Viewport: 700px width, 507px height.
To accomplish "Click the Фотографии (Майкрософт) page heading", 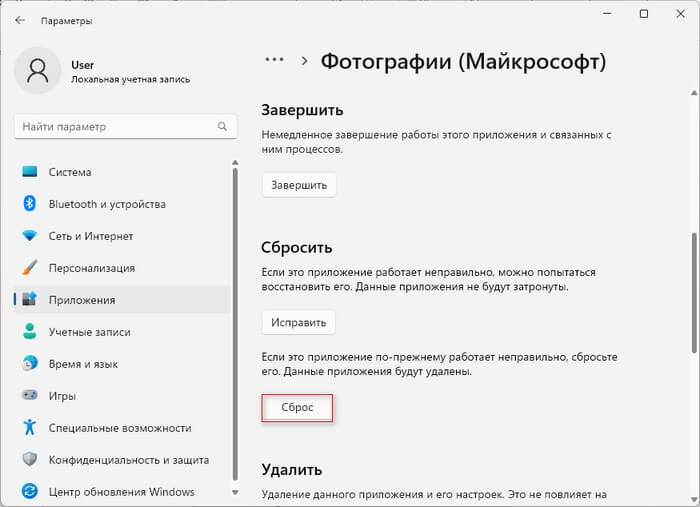I will coord(463,62).
